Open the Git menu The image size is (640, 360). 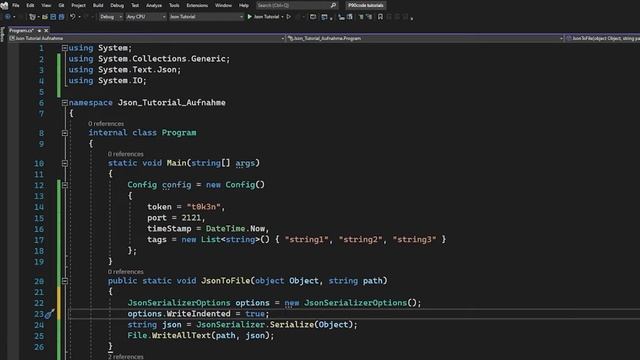point(61,5)
